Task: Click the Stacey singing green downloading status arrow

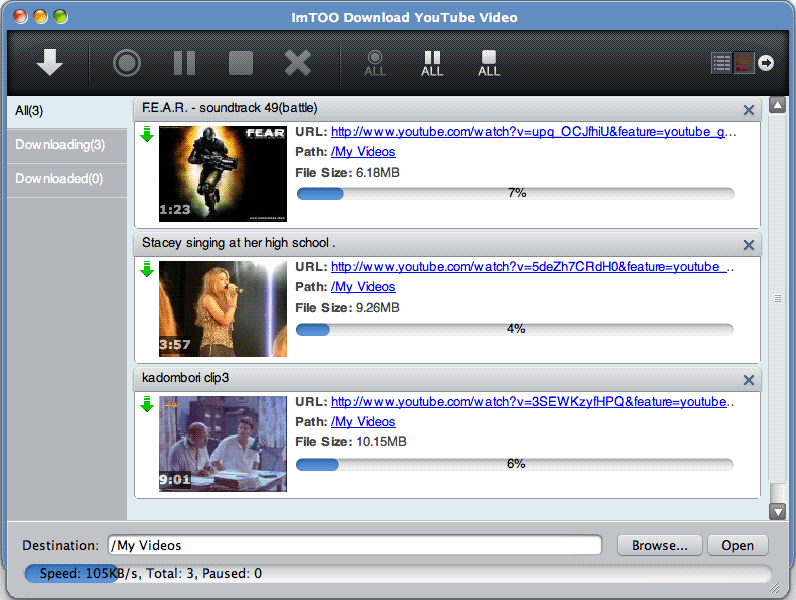Action: point(147,269)
